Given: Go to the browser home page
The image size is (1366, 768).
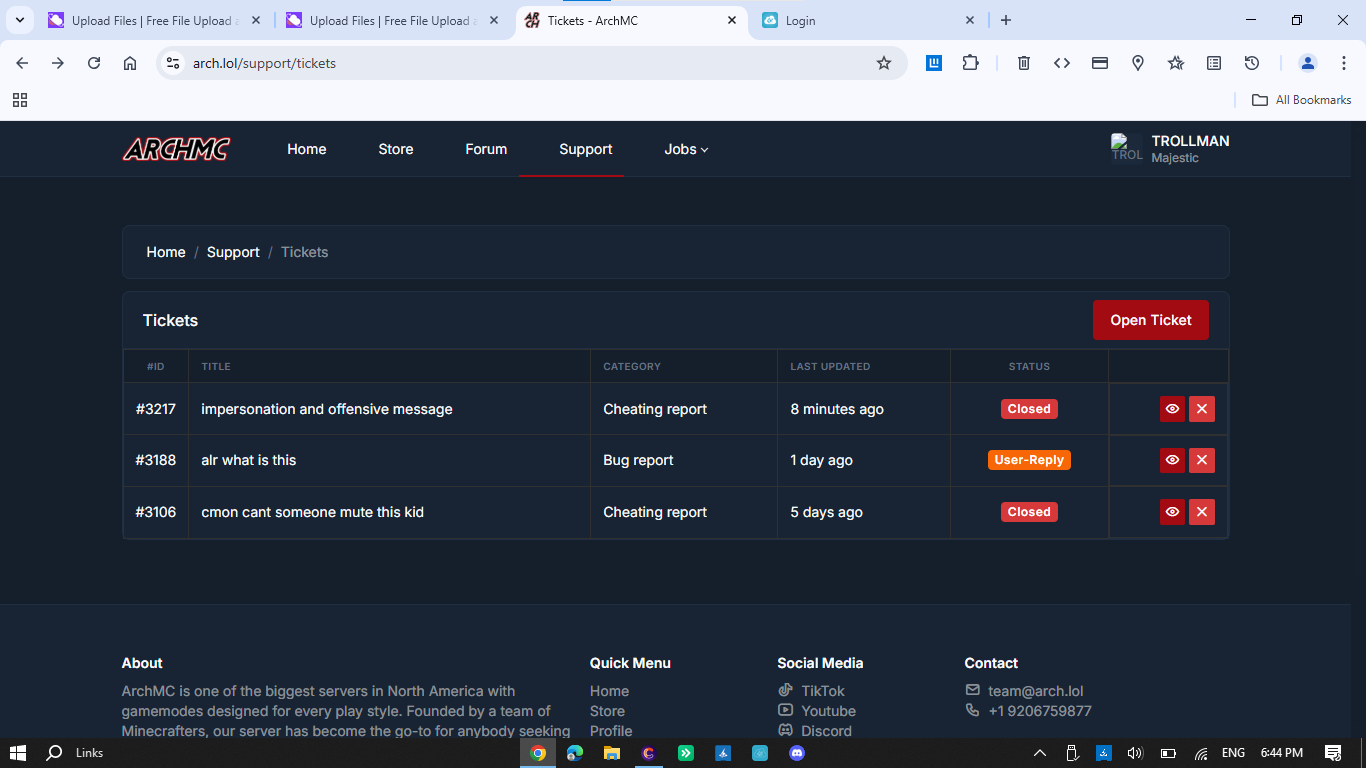Looking at the screenshot, I should coord(130,63).
